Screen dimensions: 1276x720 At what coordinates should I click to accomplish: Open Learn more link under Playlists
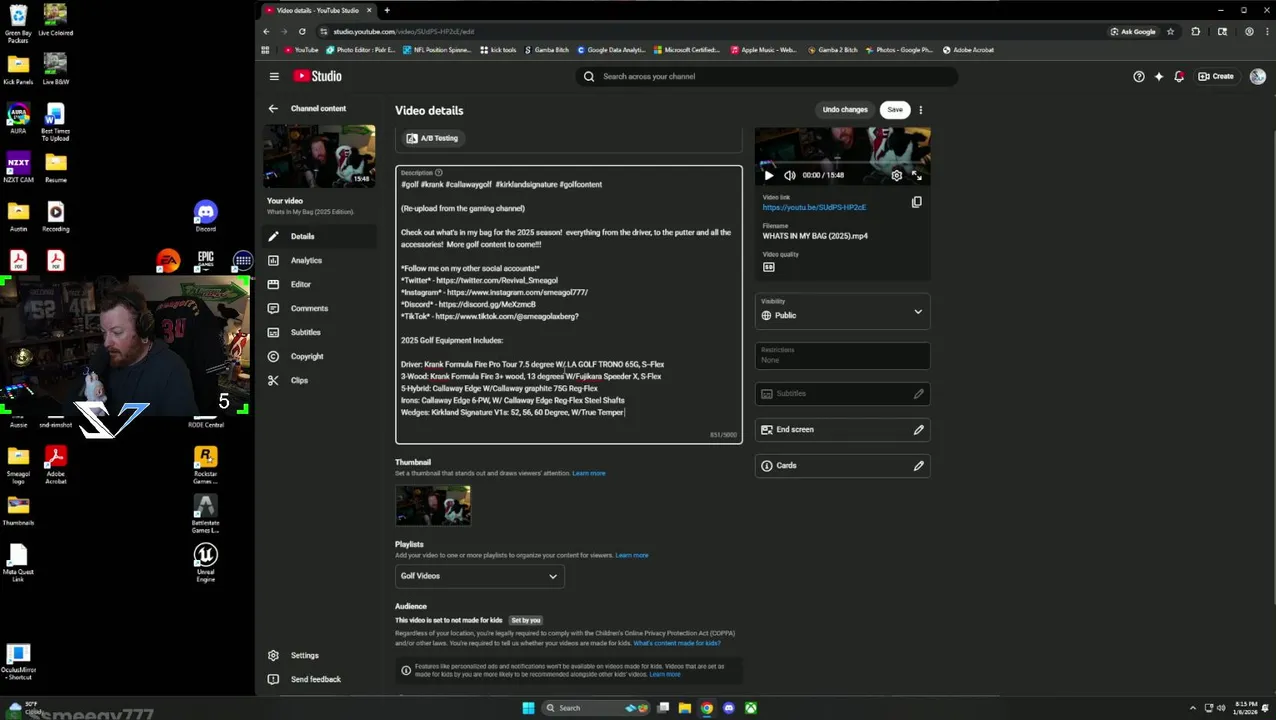pyautogui.click(x=632, y=555)
